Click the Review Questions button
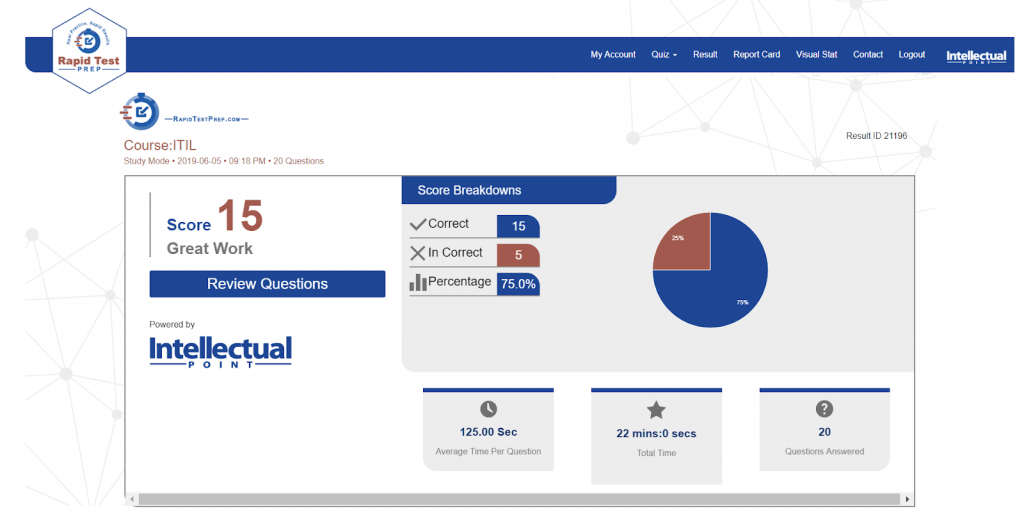Screen dimensions: 1024x515 [267, 284]
